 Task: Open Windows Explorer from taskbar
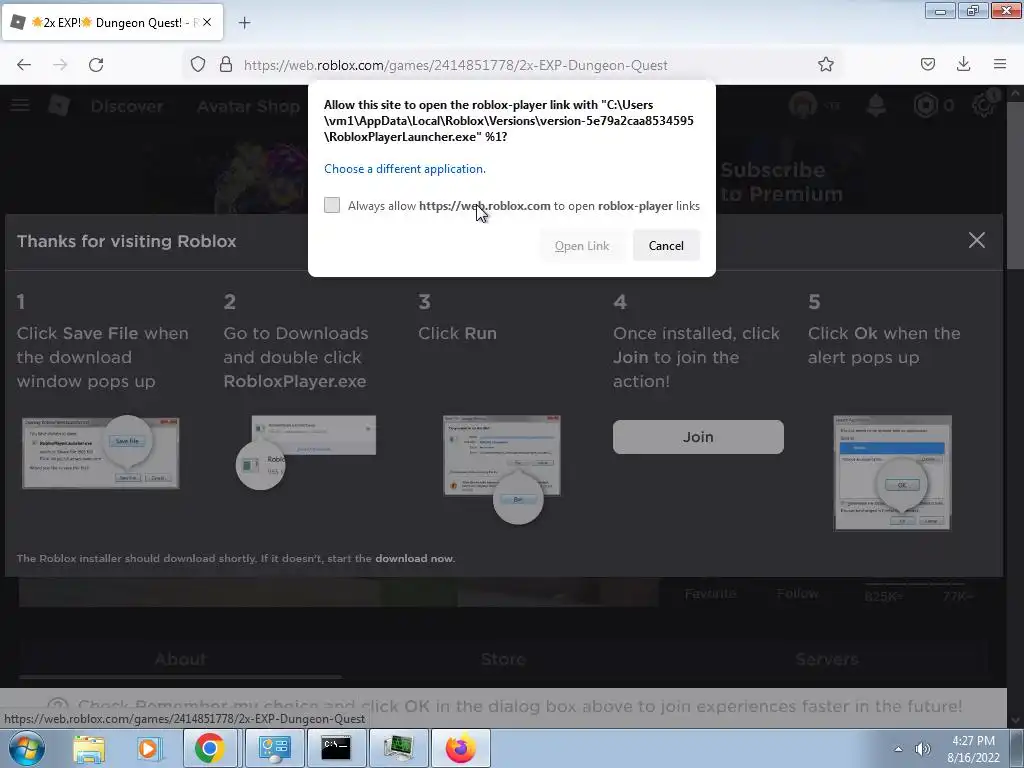89,748
